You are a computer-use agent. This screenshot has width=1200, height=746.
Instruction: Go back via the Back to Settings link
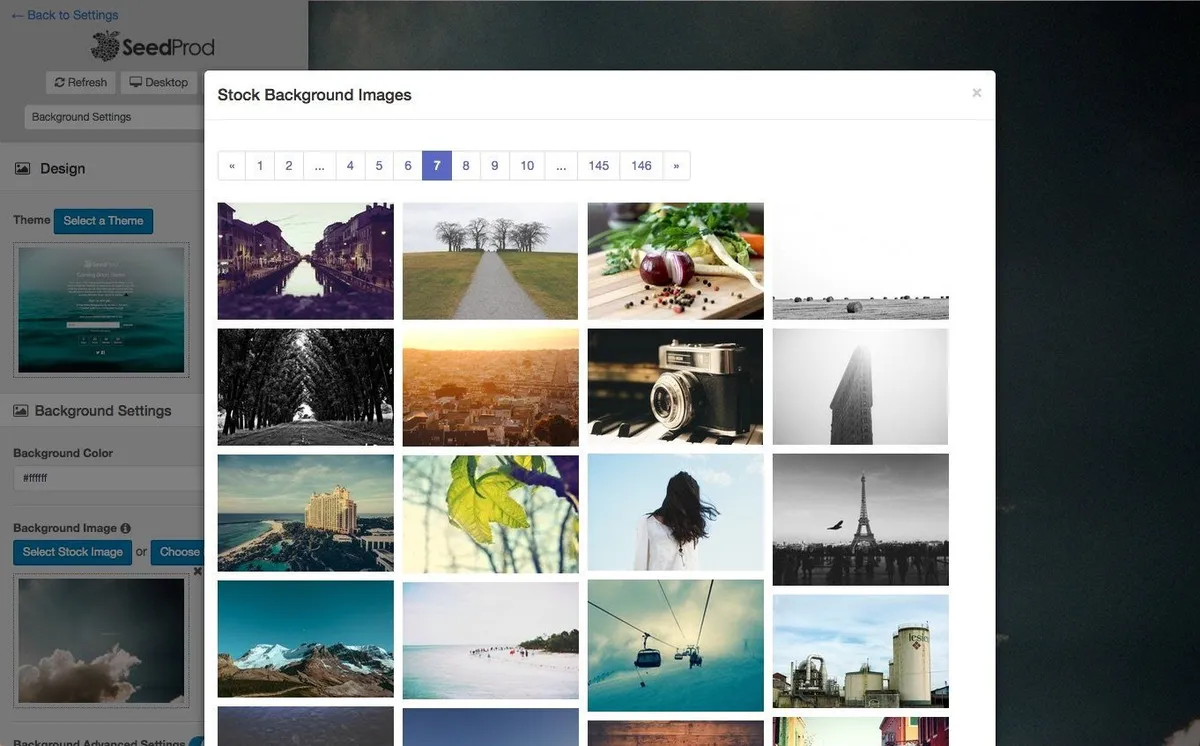point(65,15)
